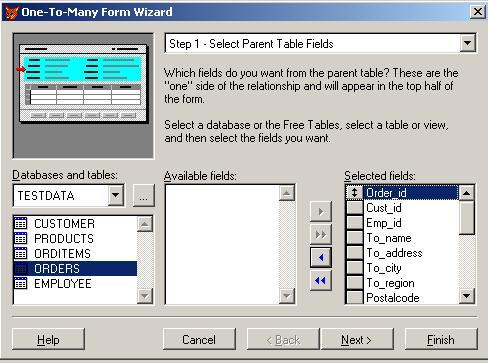This screenshot has height=363, width=488.
Task: Select the To_city field
Action: [x=411, y=268]
